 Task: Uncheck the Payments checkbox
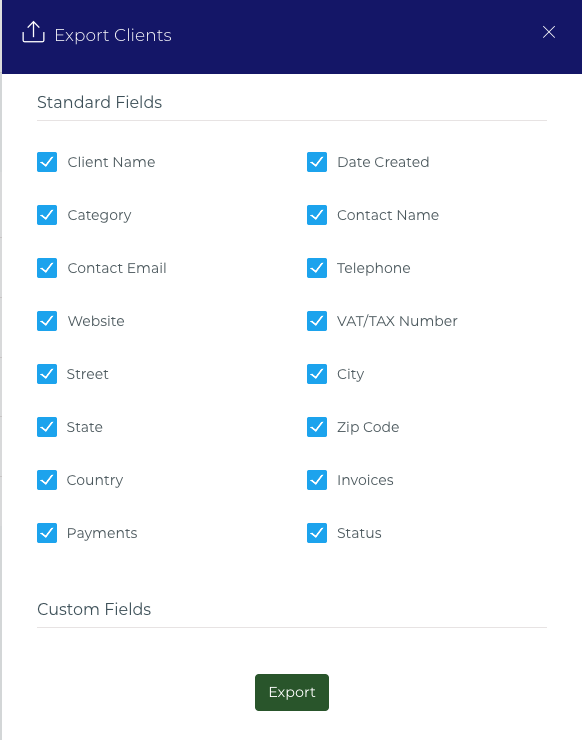[x=47, y=533]
